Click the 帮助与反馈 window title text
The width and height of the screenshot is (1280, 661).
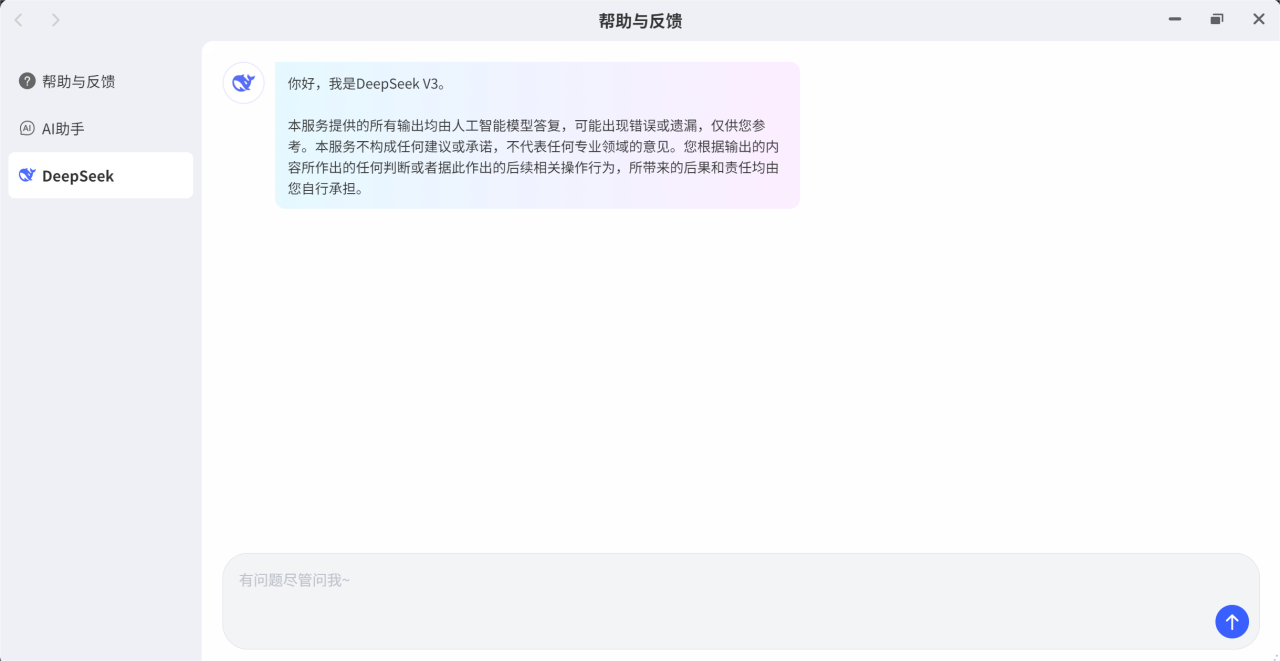click(640, 20)
